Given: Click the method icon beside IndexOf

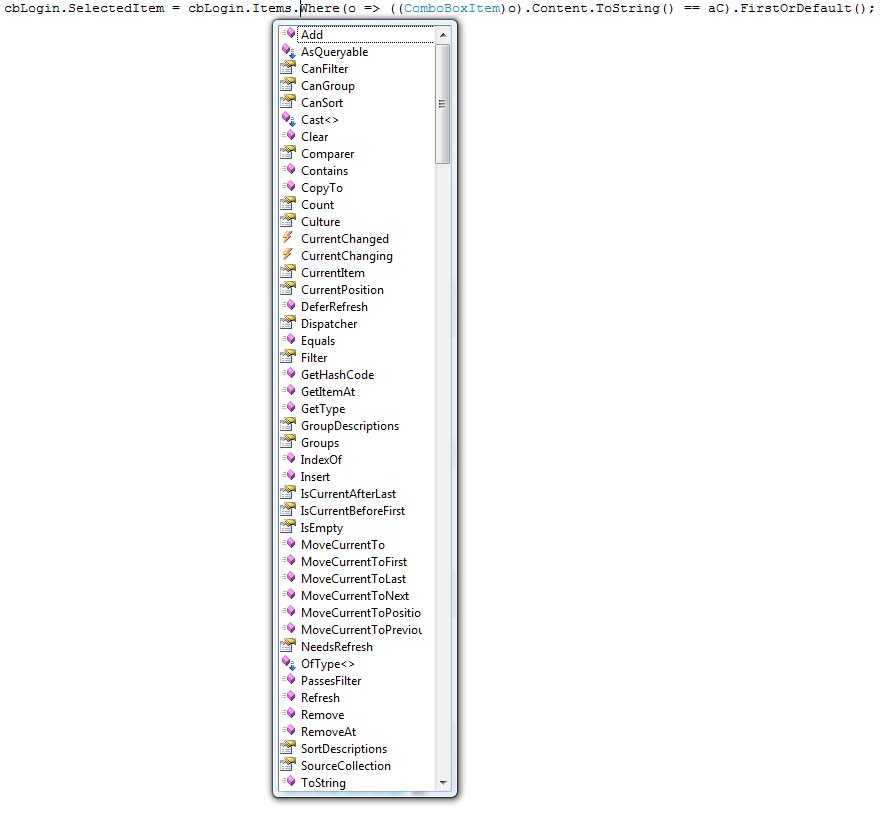Looking at the screenshot, I should [289, 459].
